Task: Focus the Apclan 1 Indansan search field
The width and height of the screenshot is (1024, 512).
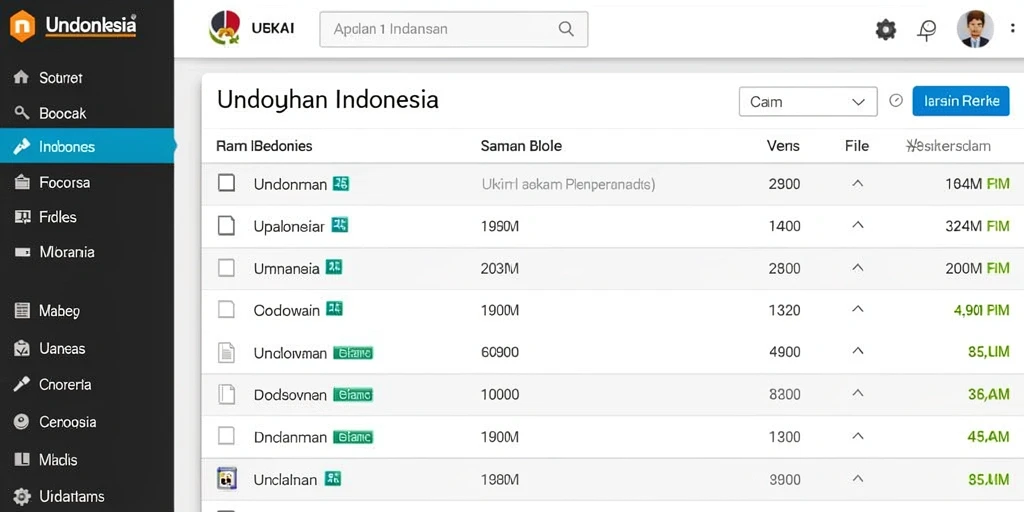Action: (454, 29)
